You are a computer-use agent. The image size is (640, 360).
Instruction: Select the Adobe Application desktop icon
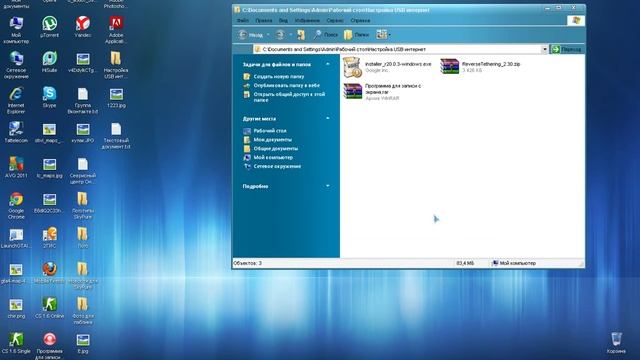point(116,30)
